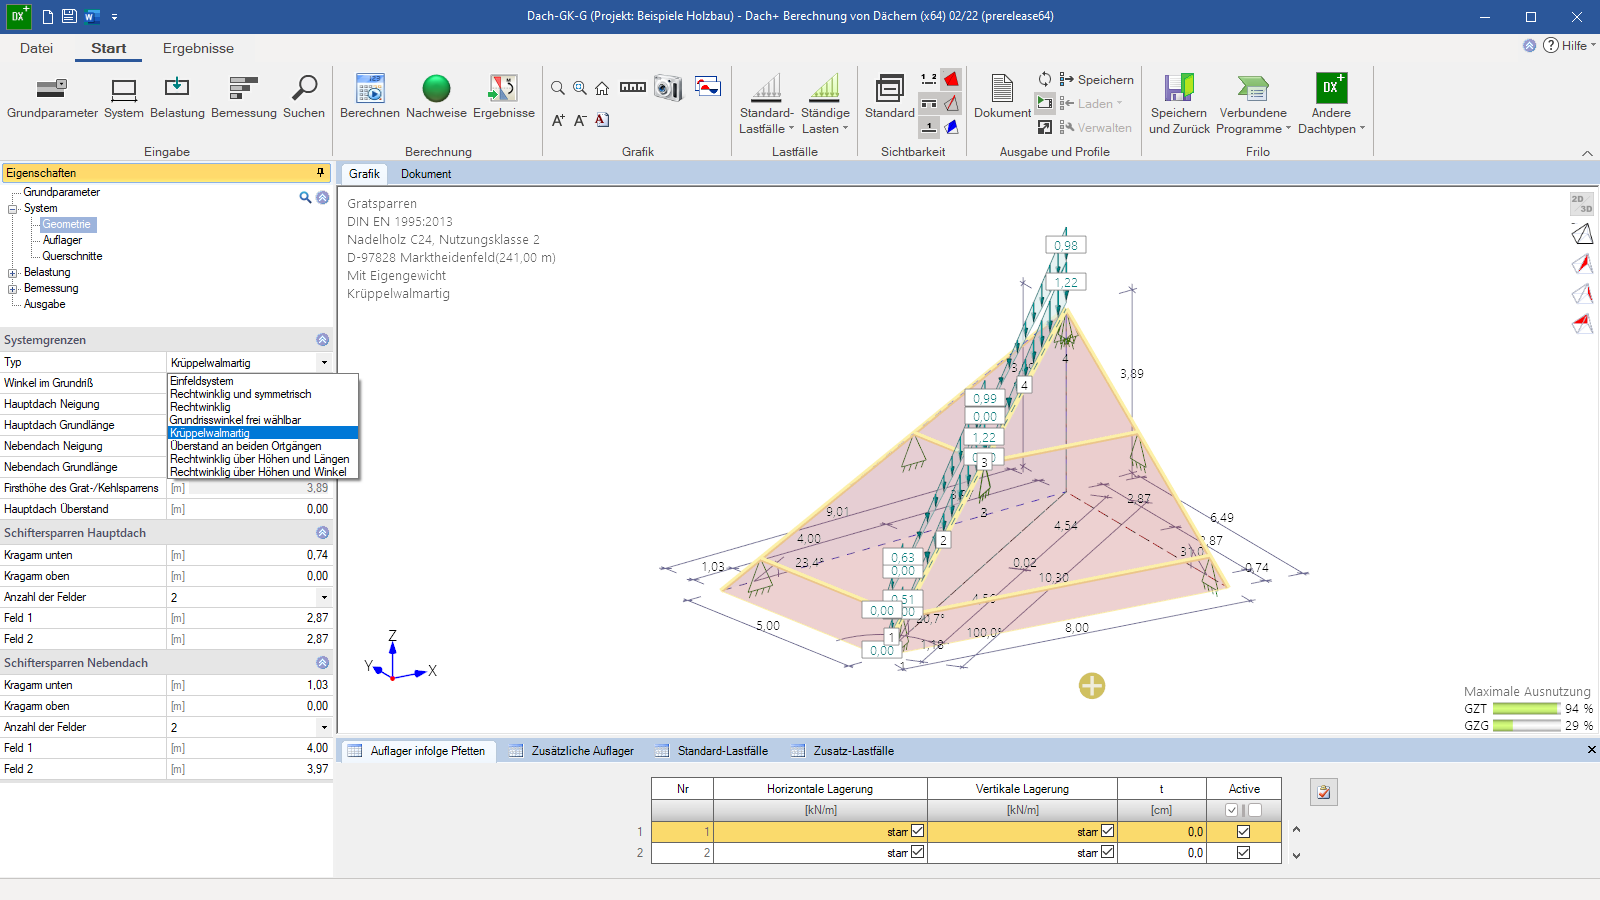This screenshot has width=1600, height=900.
Task: Click the zoom-to-fit graphic tool
Action: (580, 88)
